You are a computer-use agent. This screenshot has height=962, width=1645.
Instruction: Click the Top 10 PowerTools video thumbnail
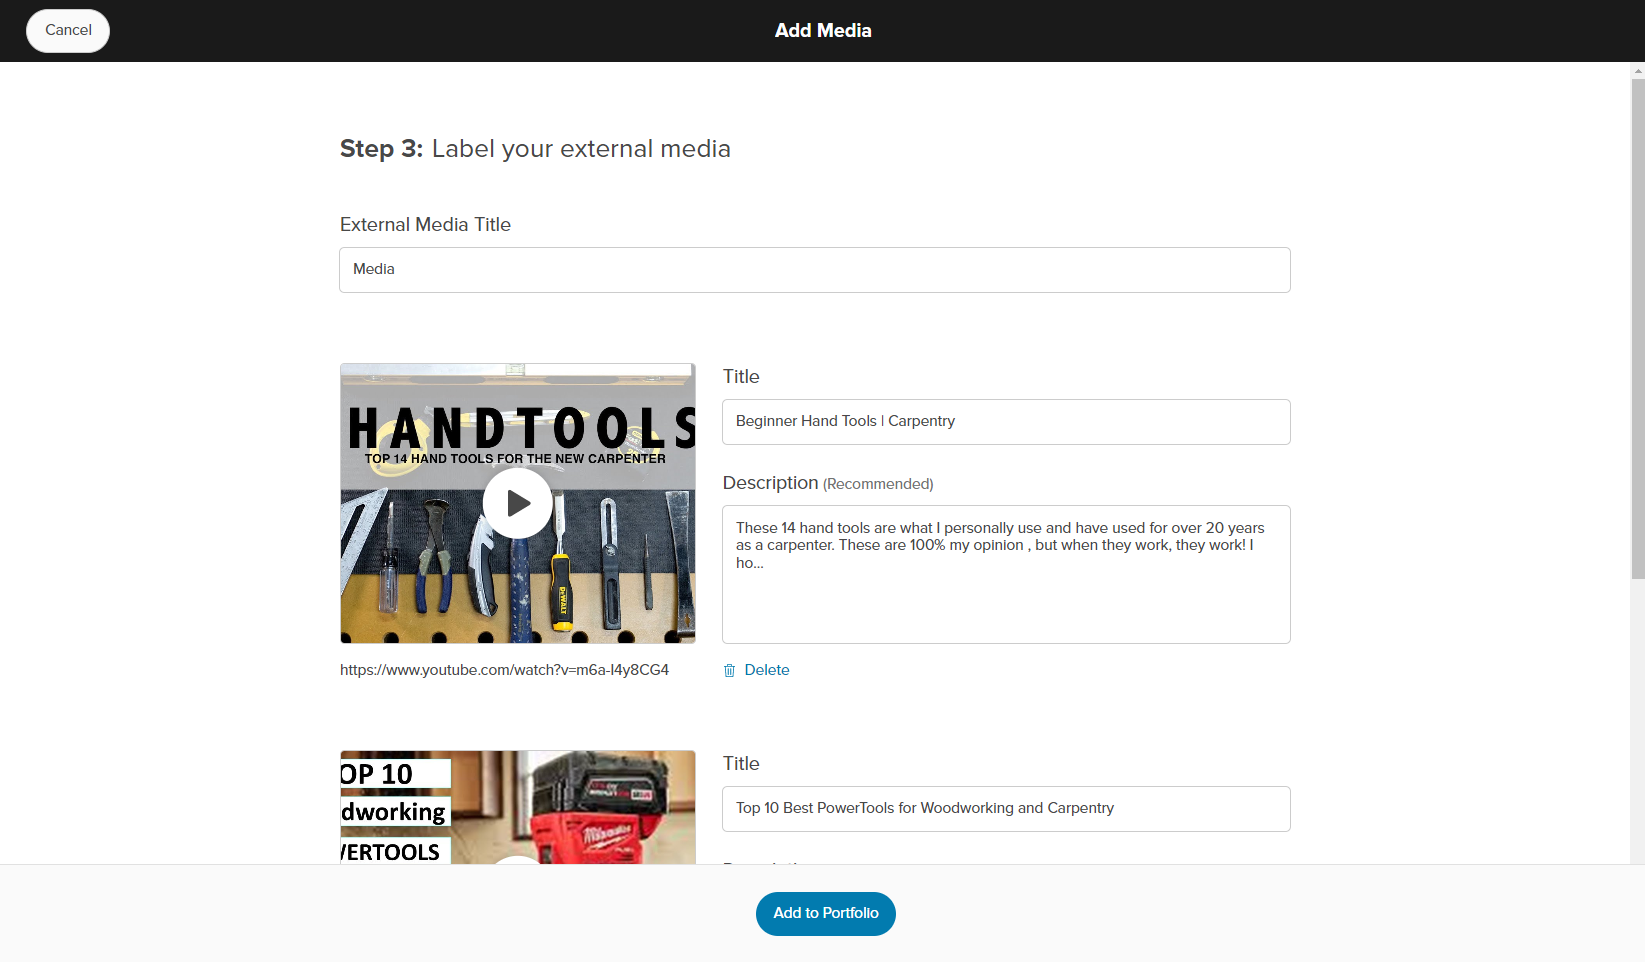click(x=518, y=807)
